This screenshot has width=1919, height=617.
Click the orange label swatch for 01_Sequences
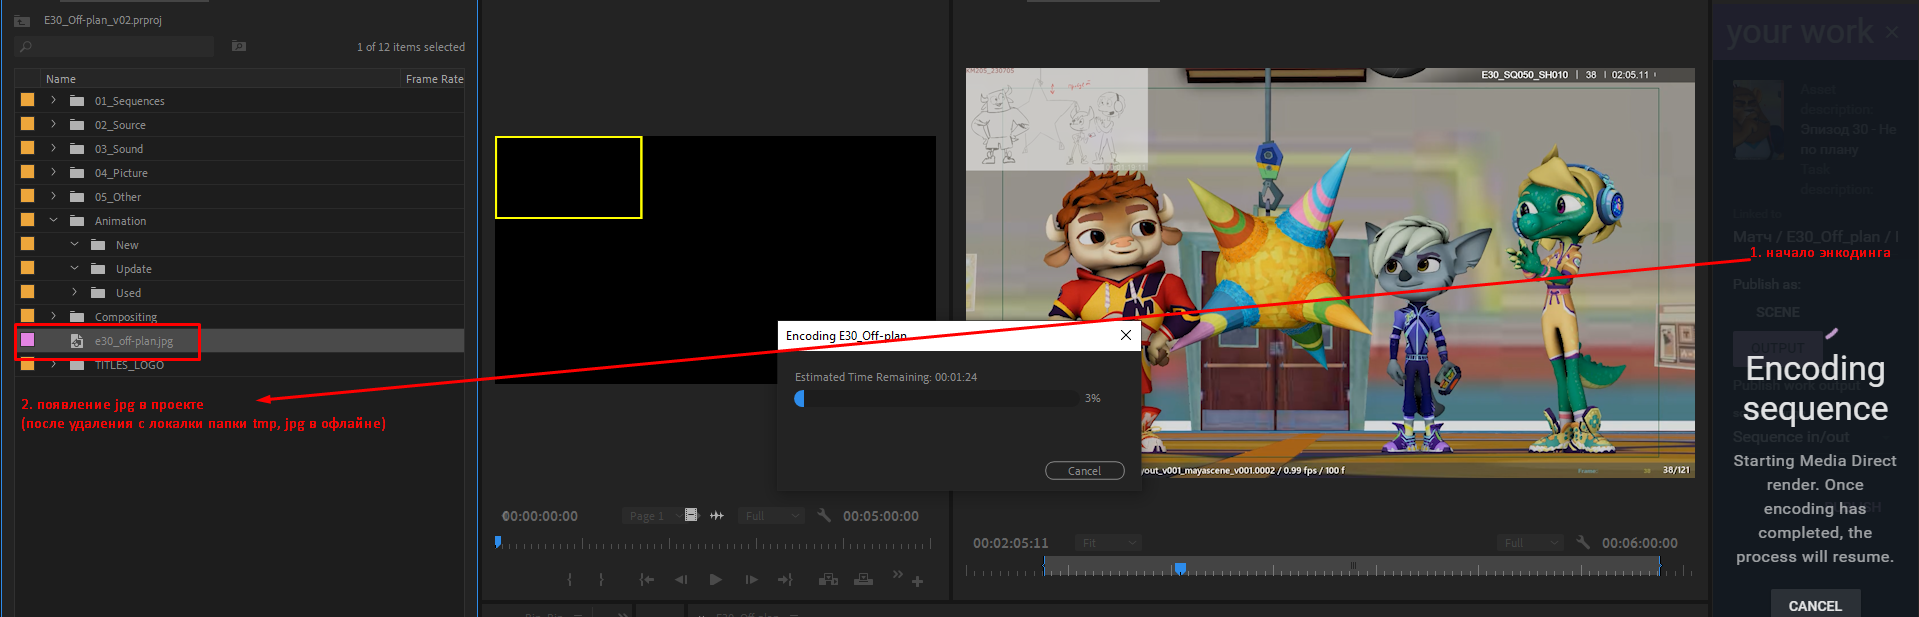pos(28,100)
